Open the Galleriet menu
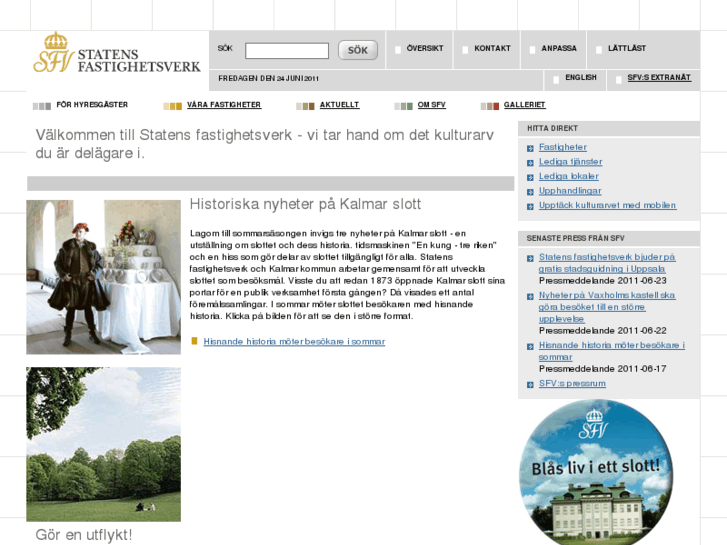 524,105
